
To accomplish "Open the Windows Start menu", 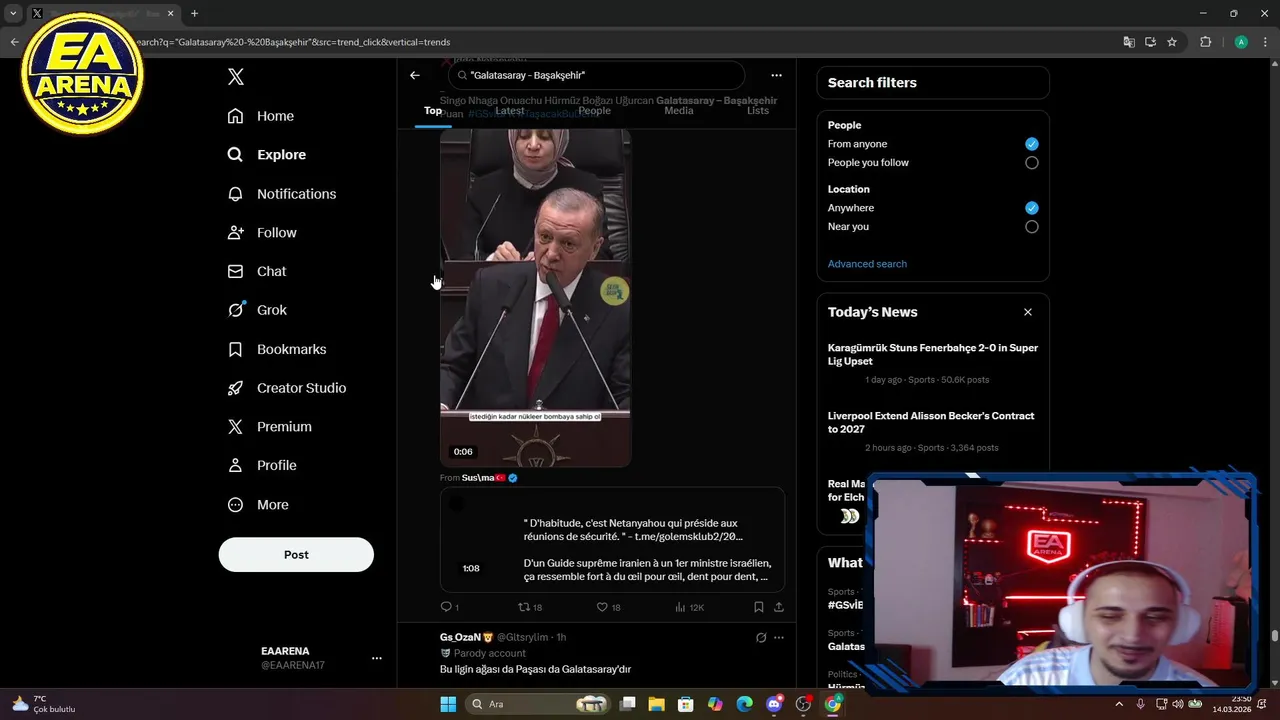I will (448, 704).
